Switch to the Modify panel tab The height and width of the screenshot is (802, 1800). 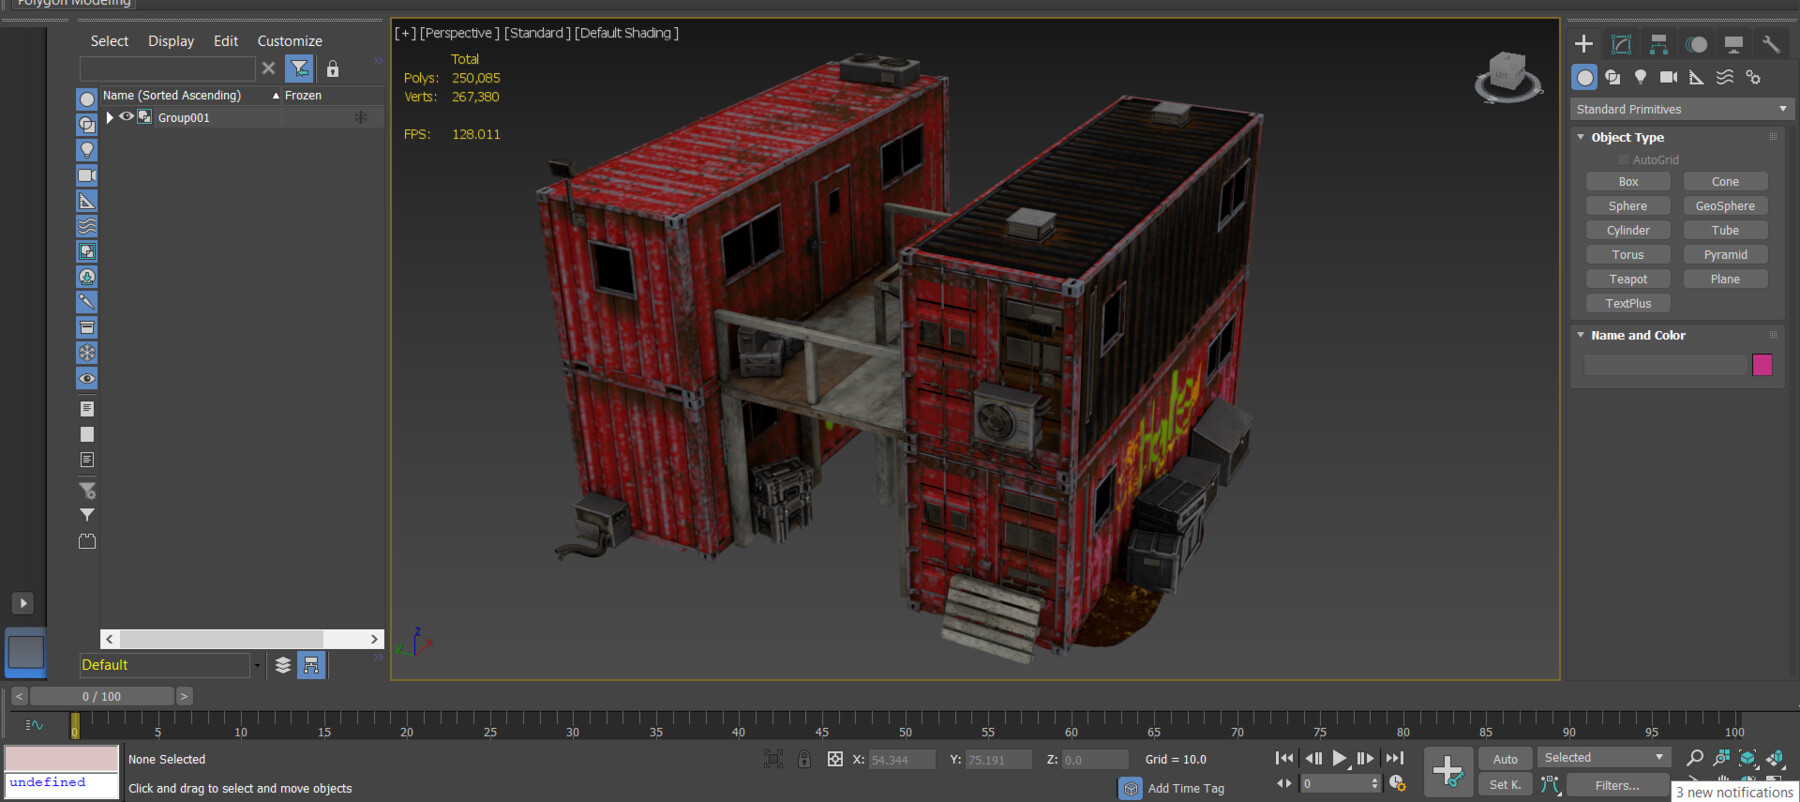tap(1621, 44)
